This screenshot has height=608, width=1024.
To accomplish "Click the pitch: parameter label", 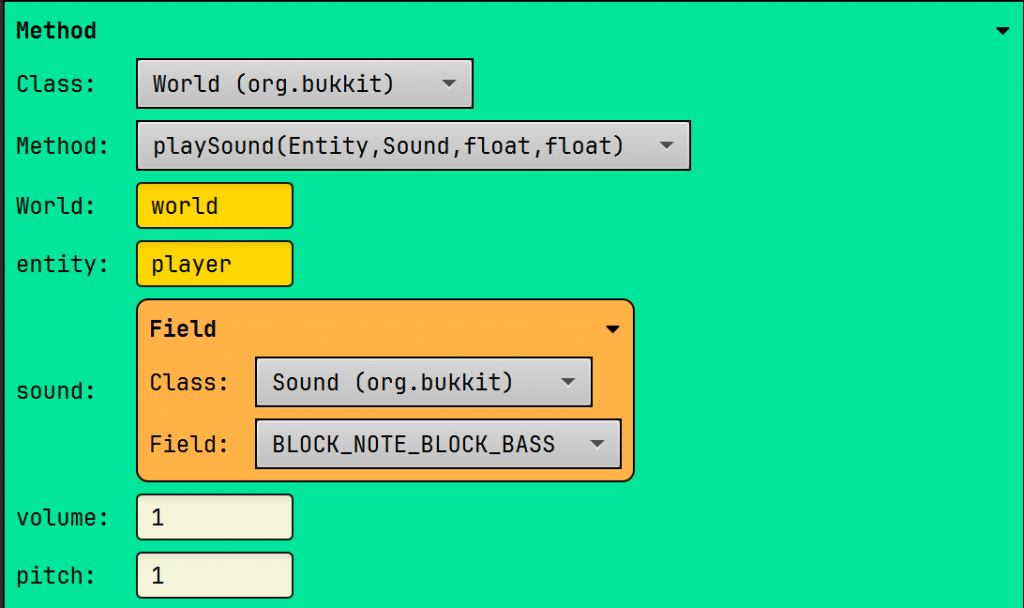I will coord(56,576).
